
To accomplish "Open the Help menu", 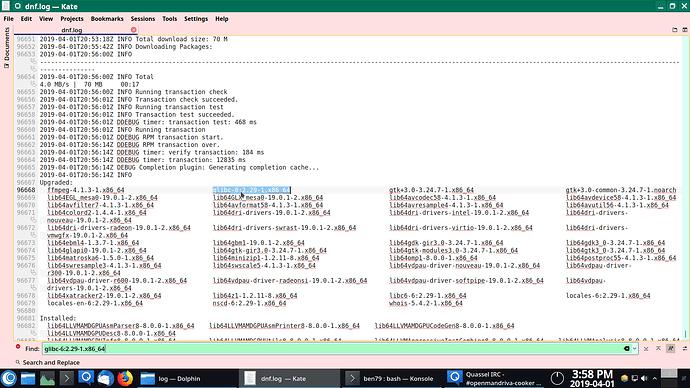I will (222, 19).
